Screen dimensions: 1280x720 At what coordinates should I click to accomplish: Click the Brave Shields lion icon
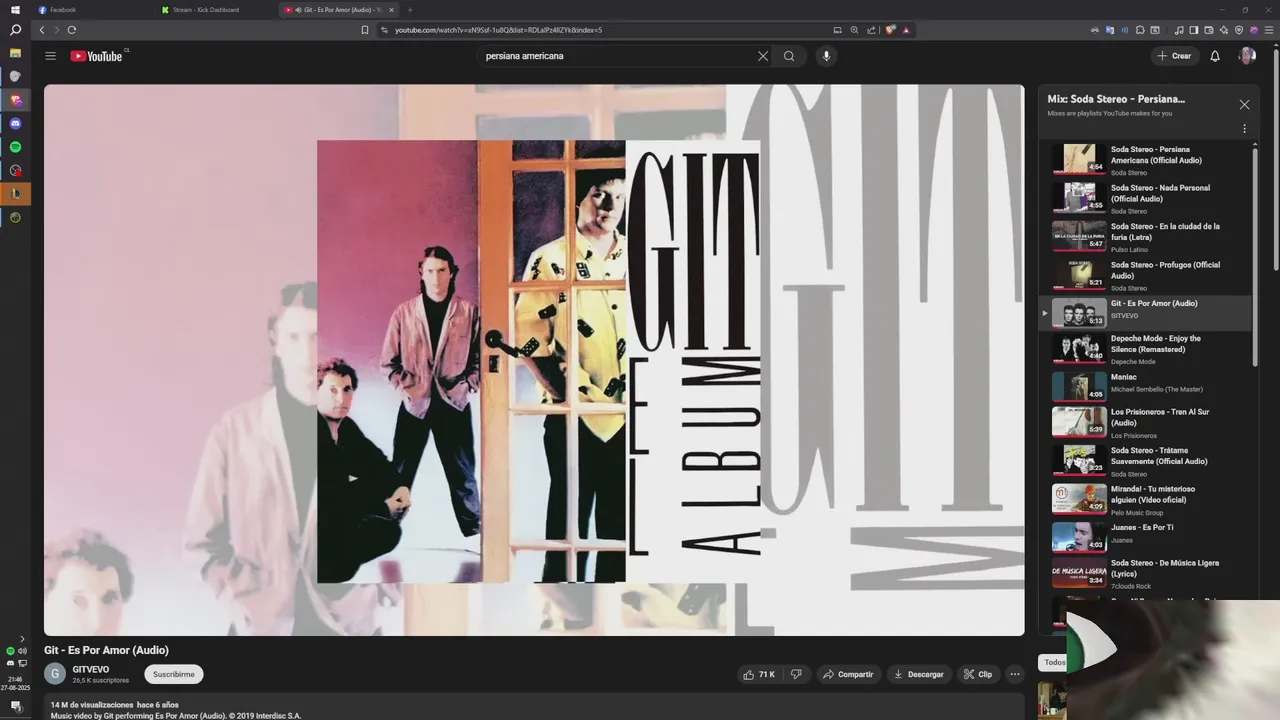(x=890, y=30)
